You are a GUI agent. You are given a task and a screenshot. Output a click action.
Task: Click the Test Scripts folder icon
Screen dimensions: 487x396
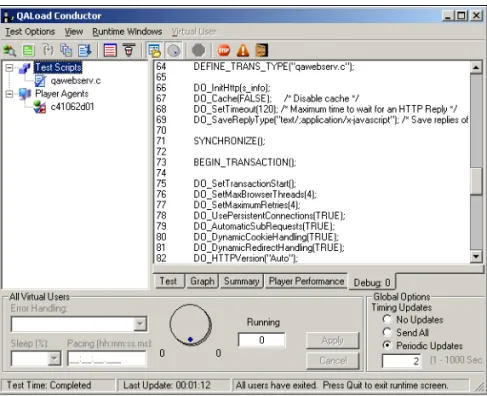[x=25, y=68]
